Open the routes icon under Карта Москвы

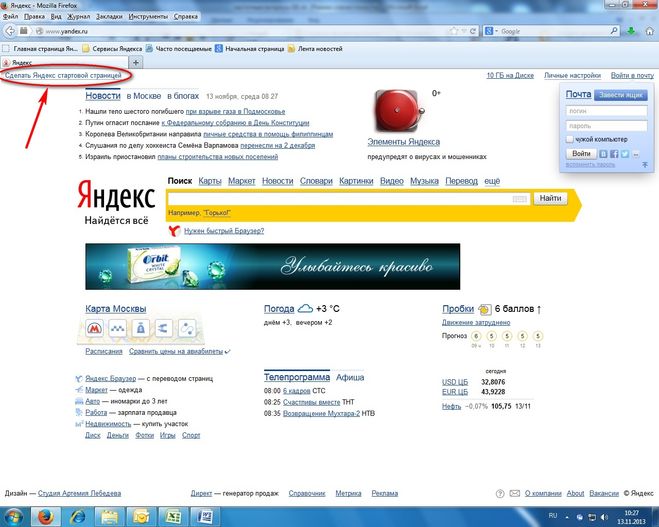187,328
